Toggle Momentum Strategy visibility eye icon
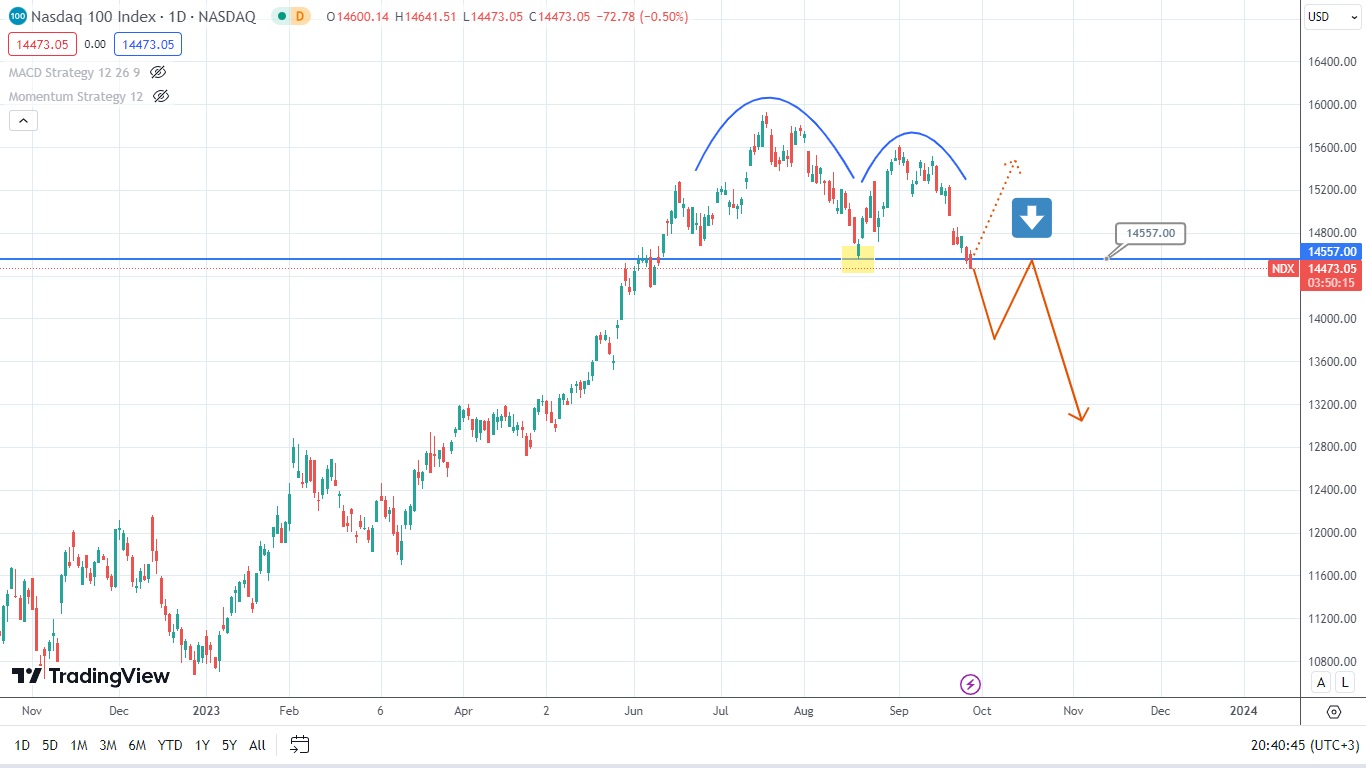Viewport: 1366px width, 768px height. 161,96
